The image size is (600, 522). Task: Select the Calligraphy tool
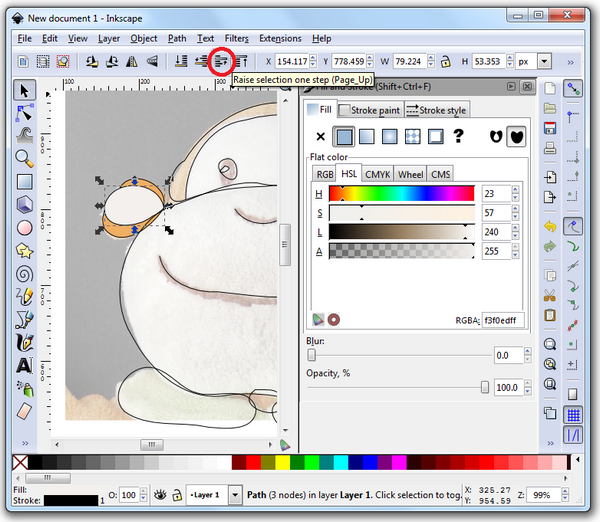click(24, 343)
